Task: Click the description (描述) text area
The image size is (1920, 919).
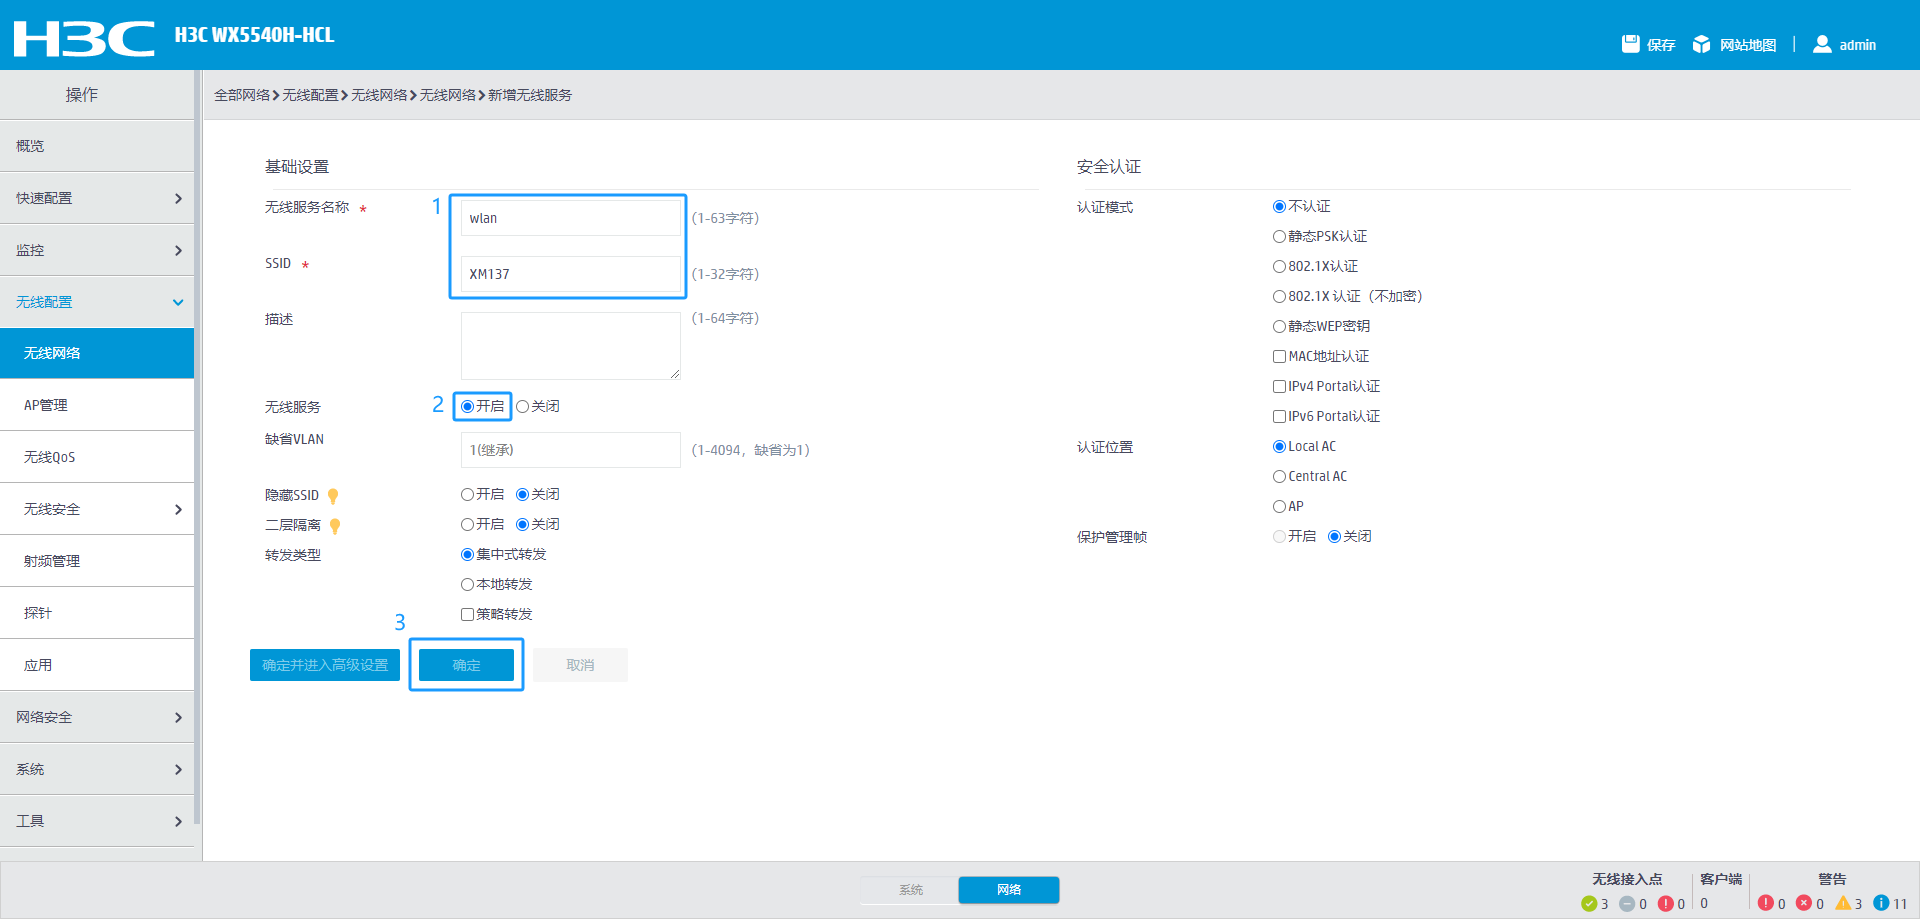Action: point(570,345)
